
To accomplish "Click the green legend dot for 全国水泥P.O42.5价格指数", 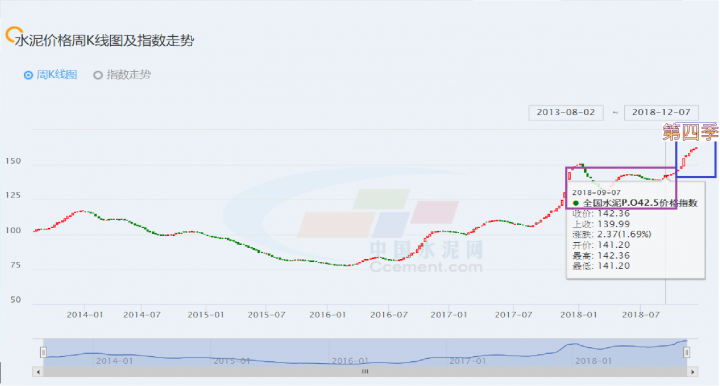I will (x=576, y=203).
